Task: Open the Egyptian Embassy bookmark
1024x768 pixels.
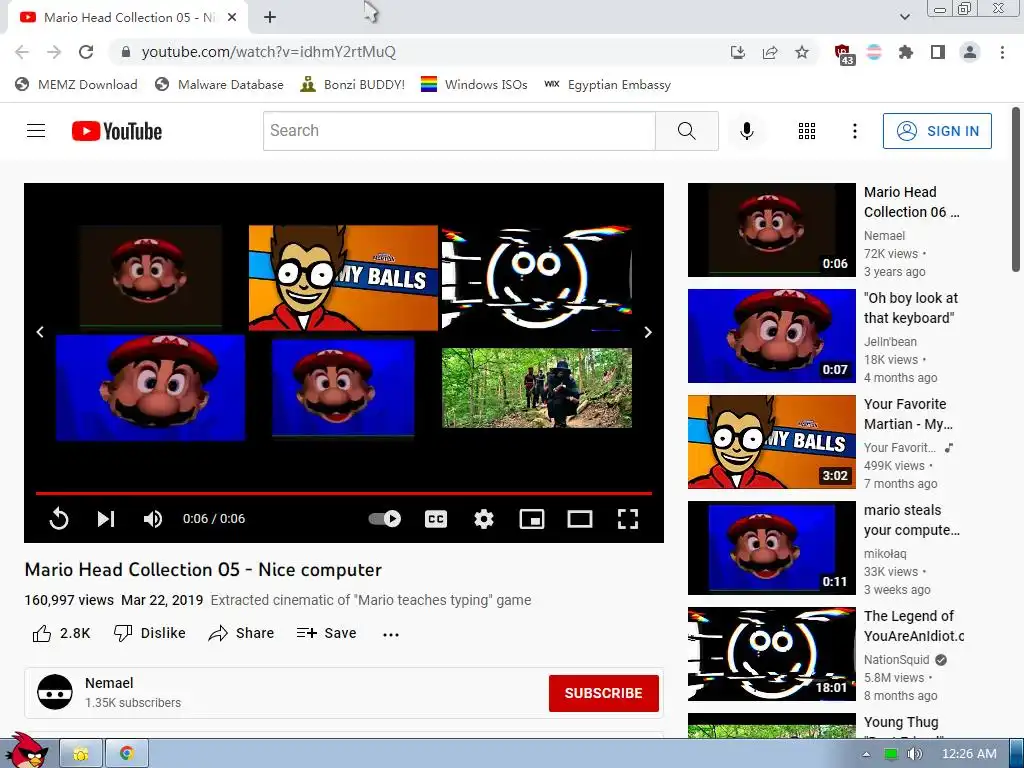Action: coord(607,84)
